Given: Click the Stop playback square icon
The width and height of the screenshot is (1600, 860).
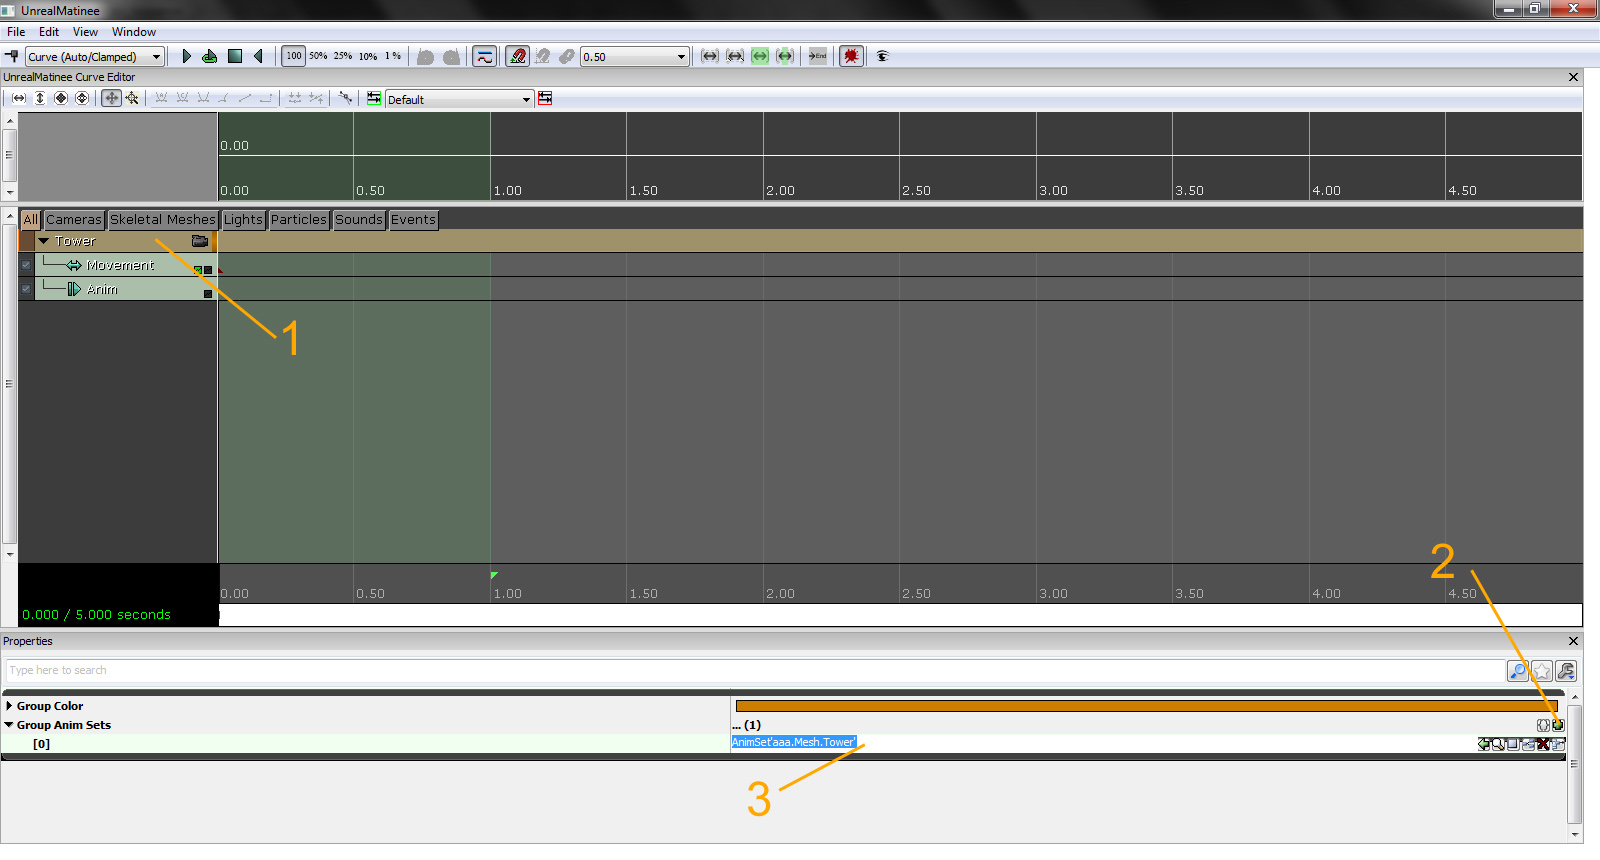Looking at the screenshot, I should 235,56.
